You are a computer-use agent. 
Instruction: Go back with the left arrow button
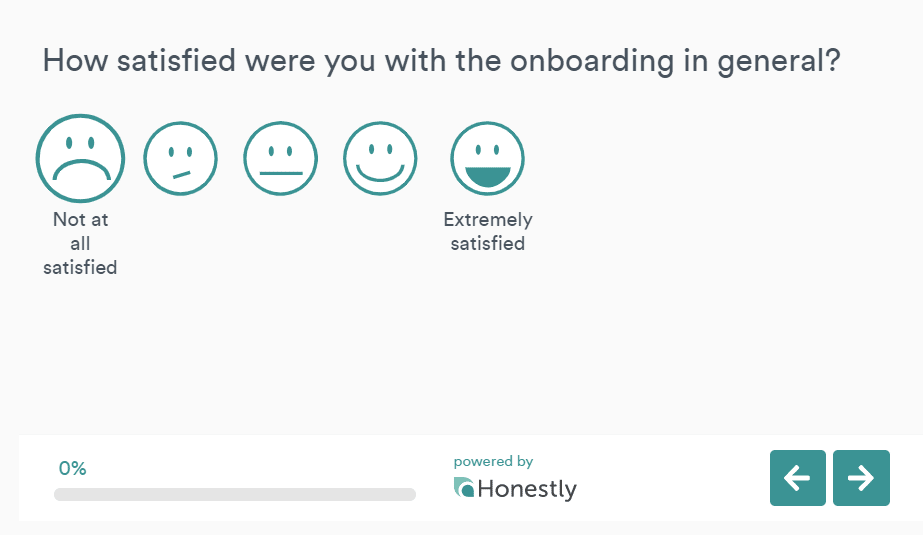798,478
